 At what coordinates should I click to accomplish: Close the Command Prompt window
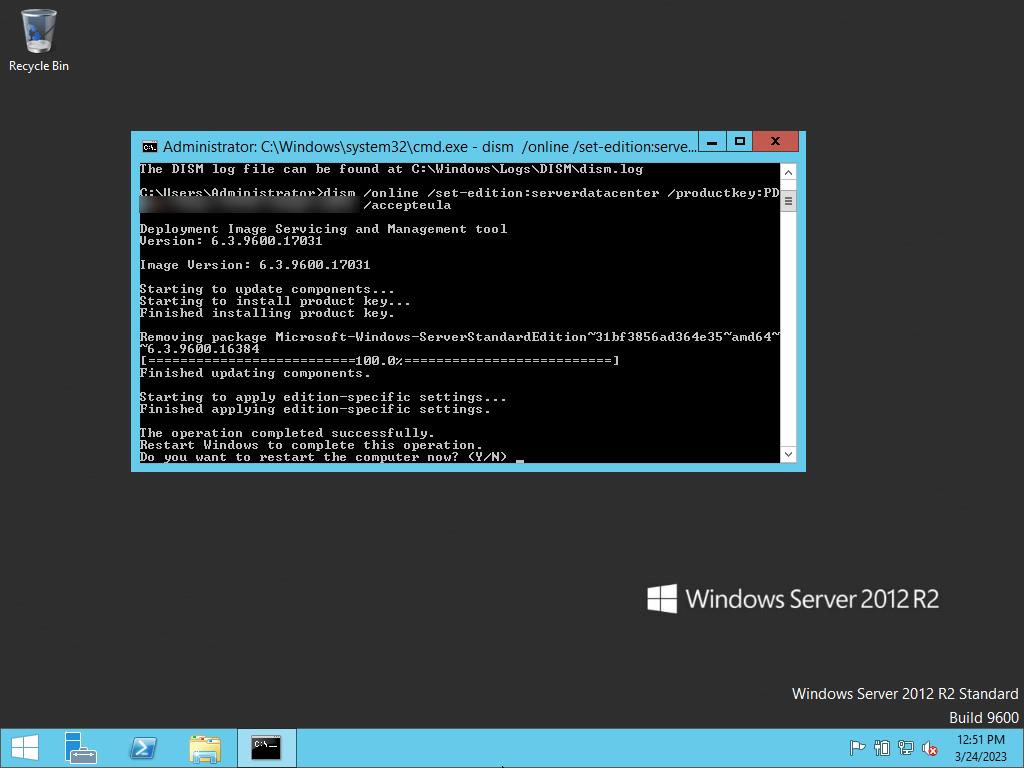point(775,141)
